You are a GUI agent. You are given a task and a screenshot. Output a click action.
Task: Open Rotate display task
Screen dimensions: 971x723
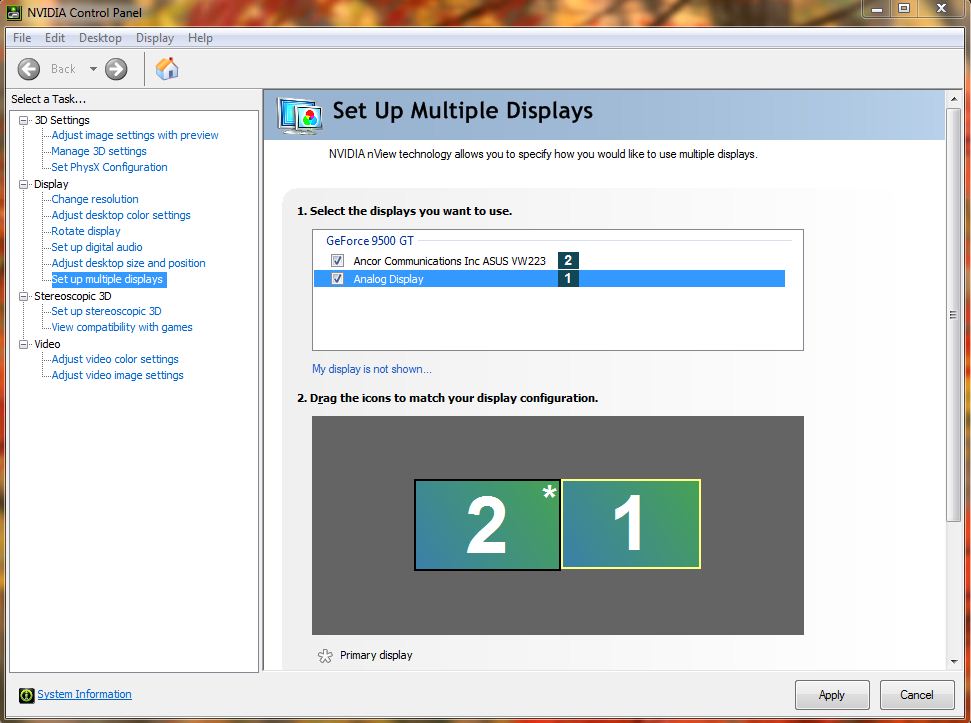(85, 231)
